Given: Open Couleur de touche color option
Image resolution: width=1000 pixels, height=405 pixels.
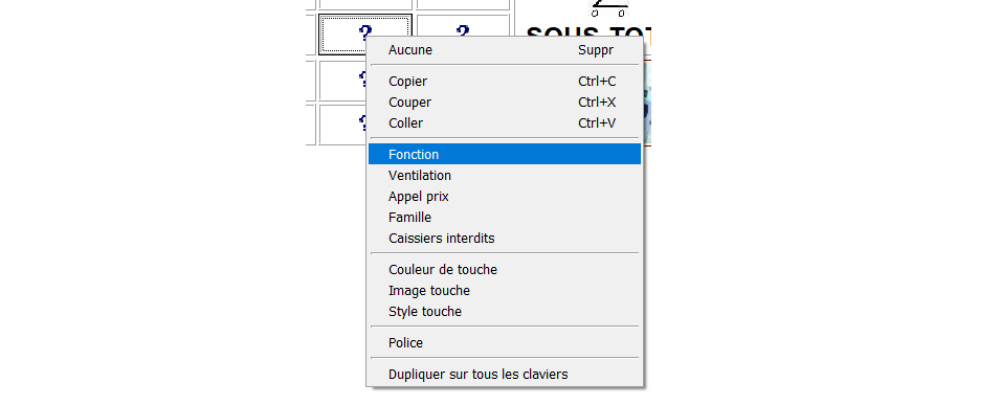Looking at the screenshot, I should coord(442,269).
